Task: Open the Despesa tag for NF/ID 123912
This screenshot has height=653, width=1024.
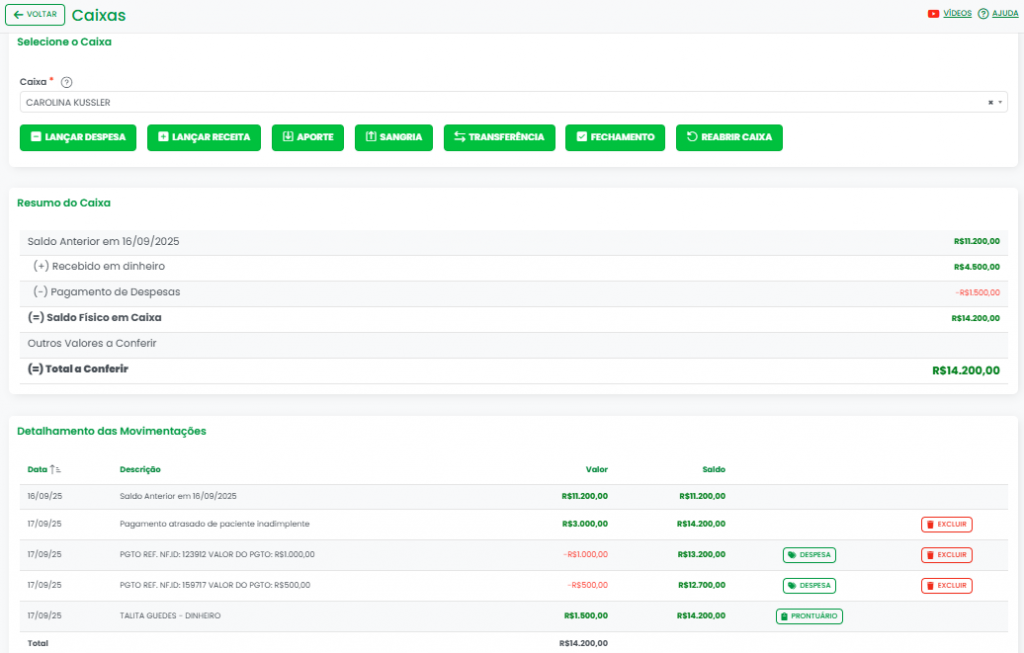Action: pyautogui.click(x=809, y=555)
